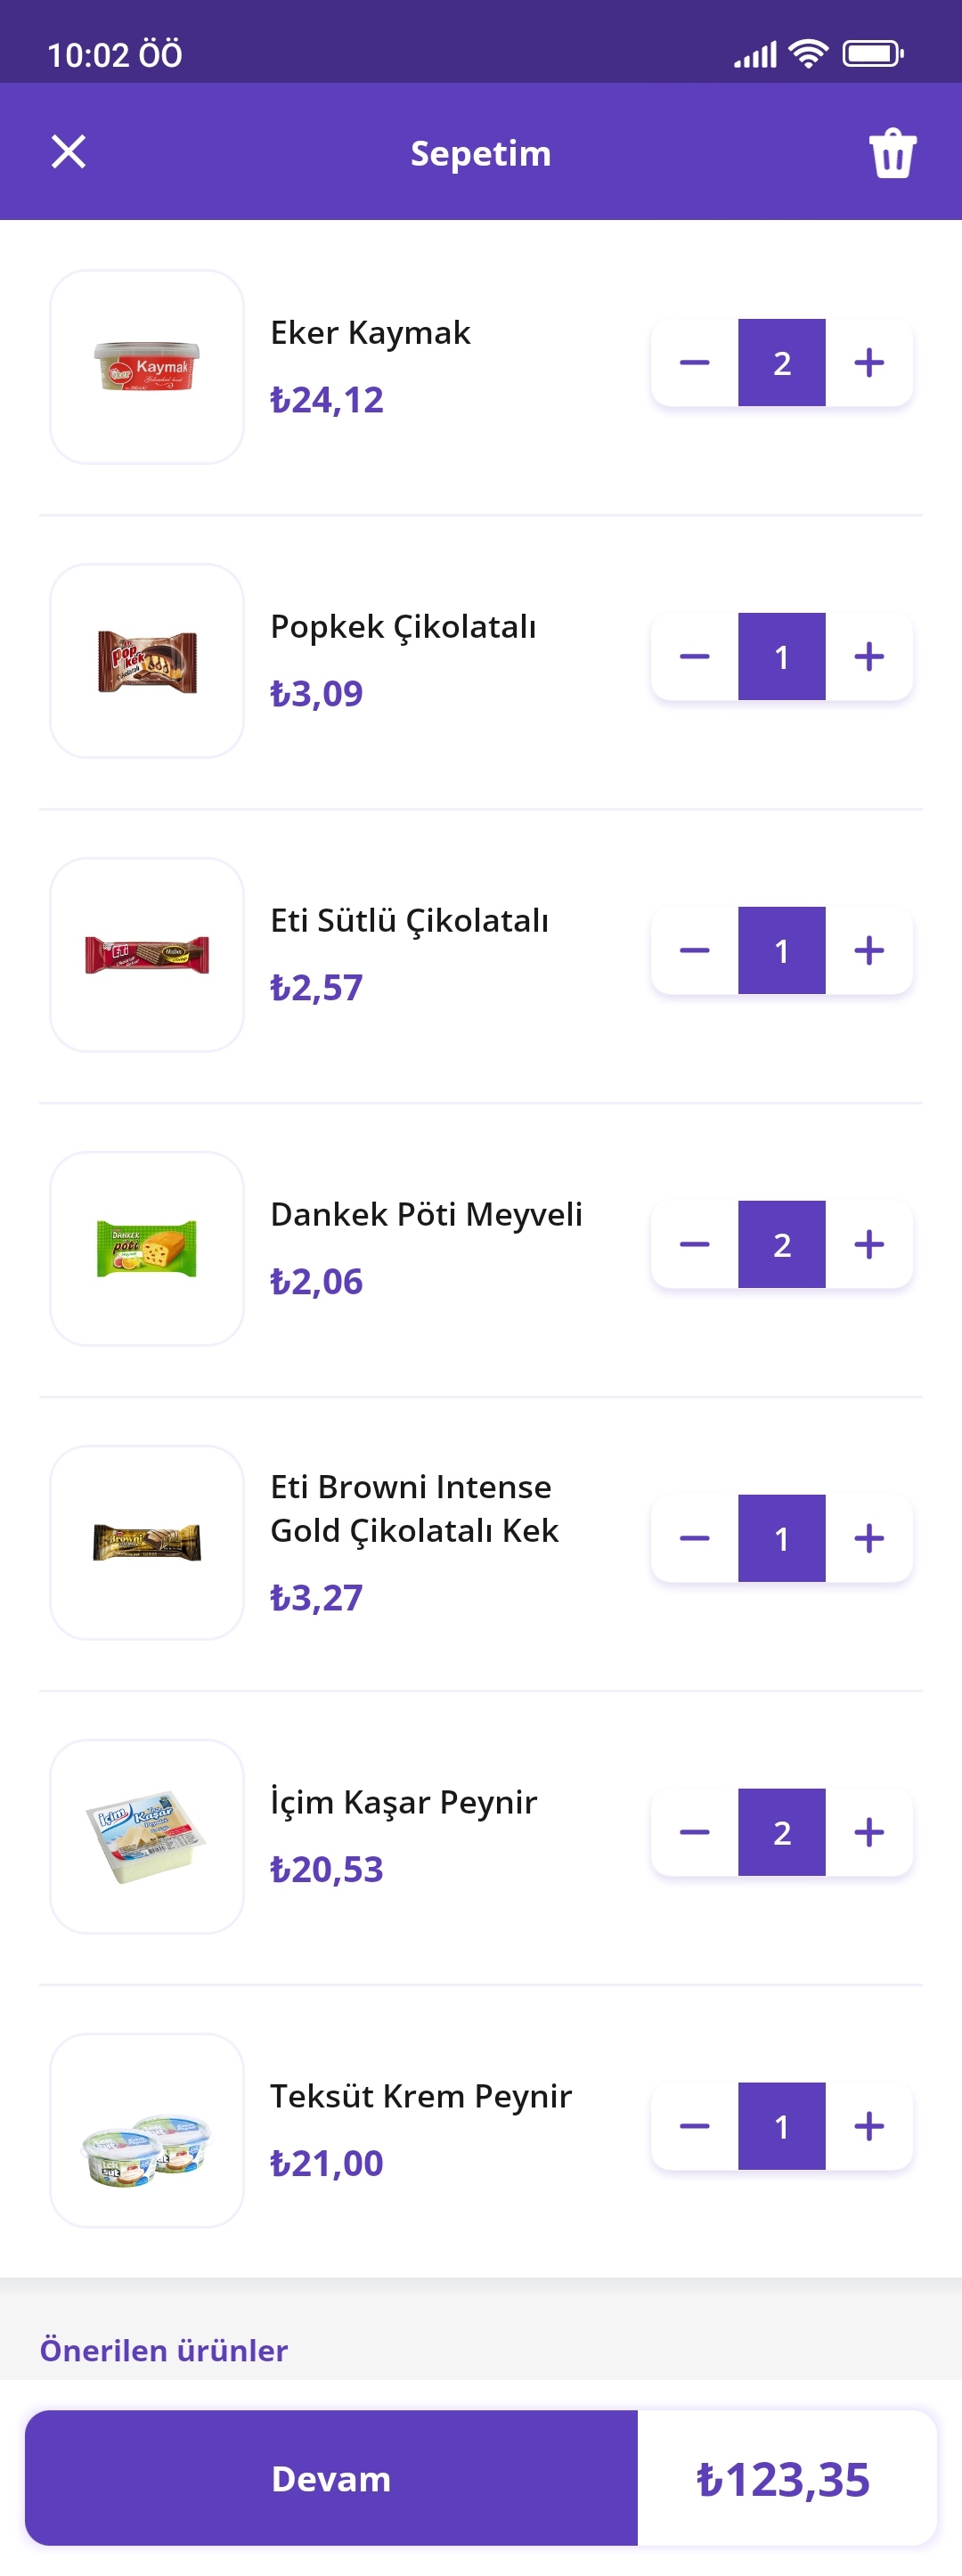
Task: Open the Önerilen ürünler section heading
Action: tap(164, 2350)
